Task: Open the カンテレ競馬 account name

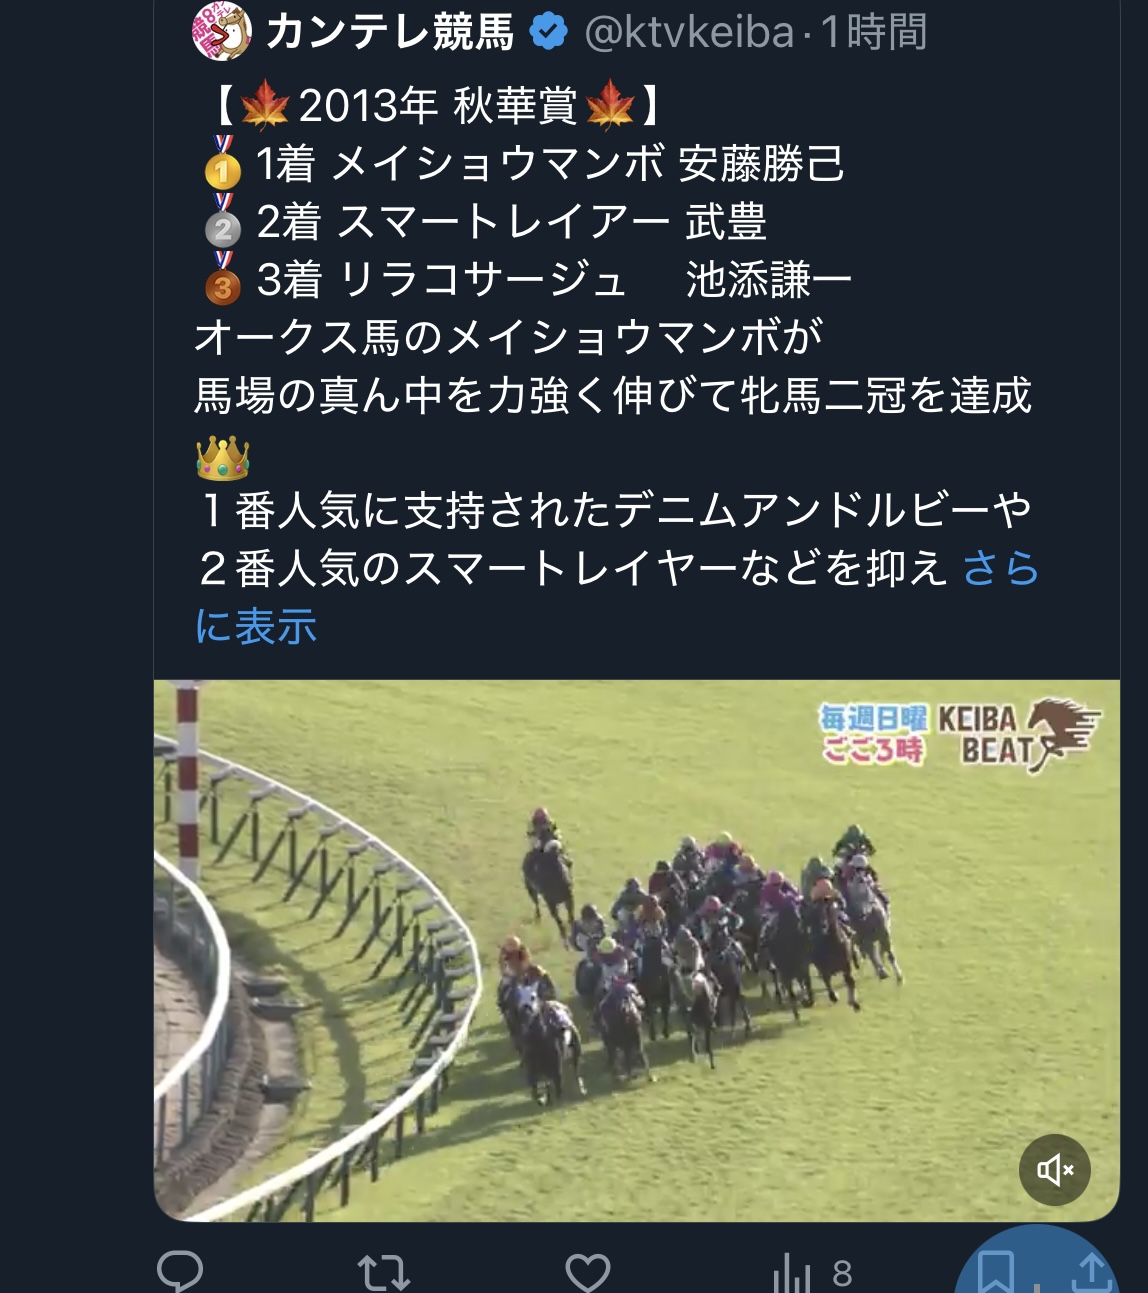Action: [390, 33]
